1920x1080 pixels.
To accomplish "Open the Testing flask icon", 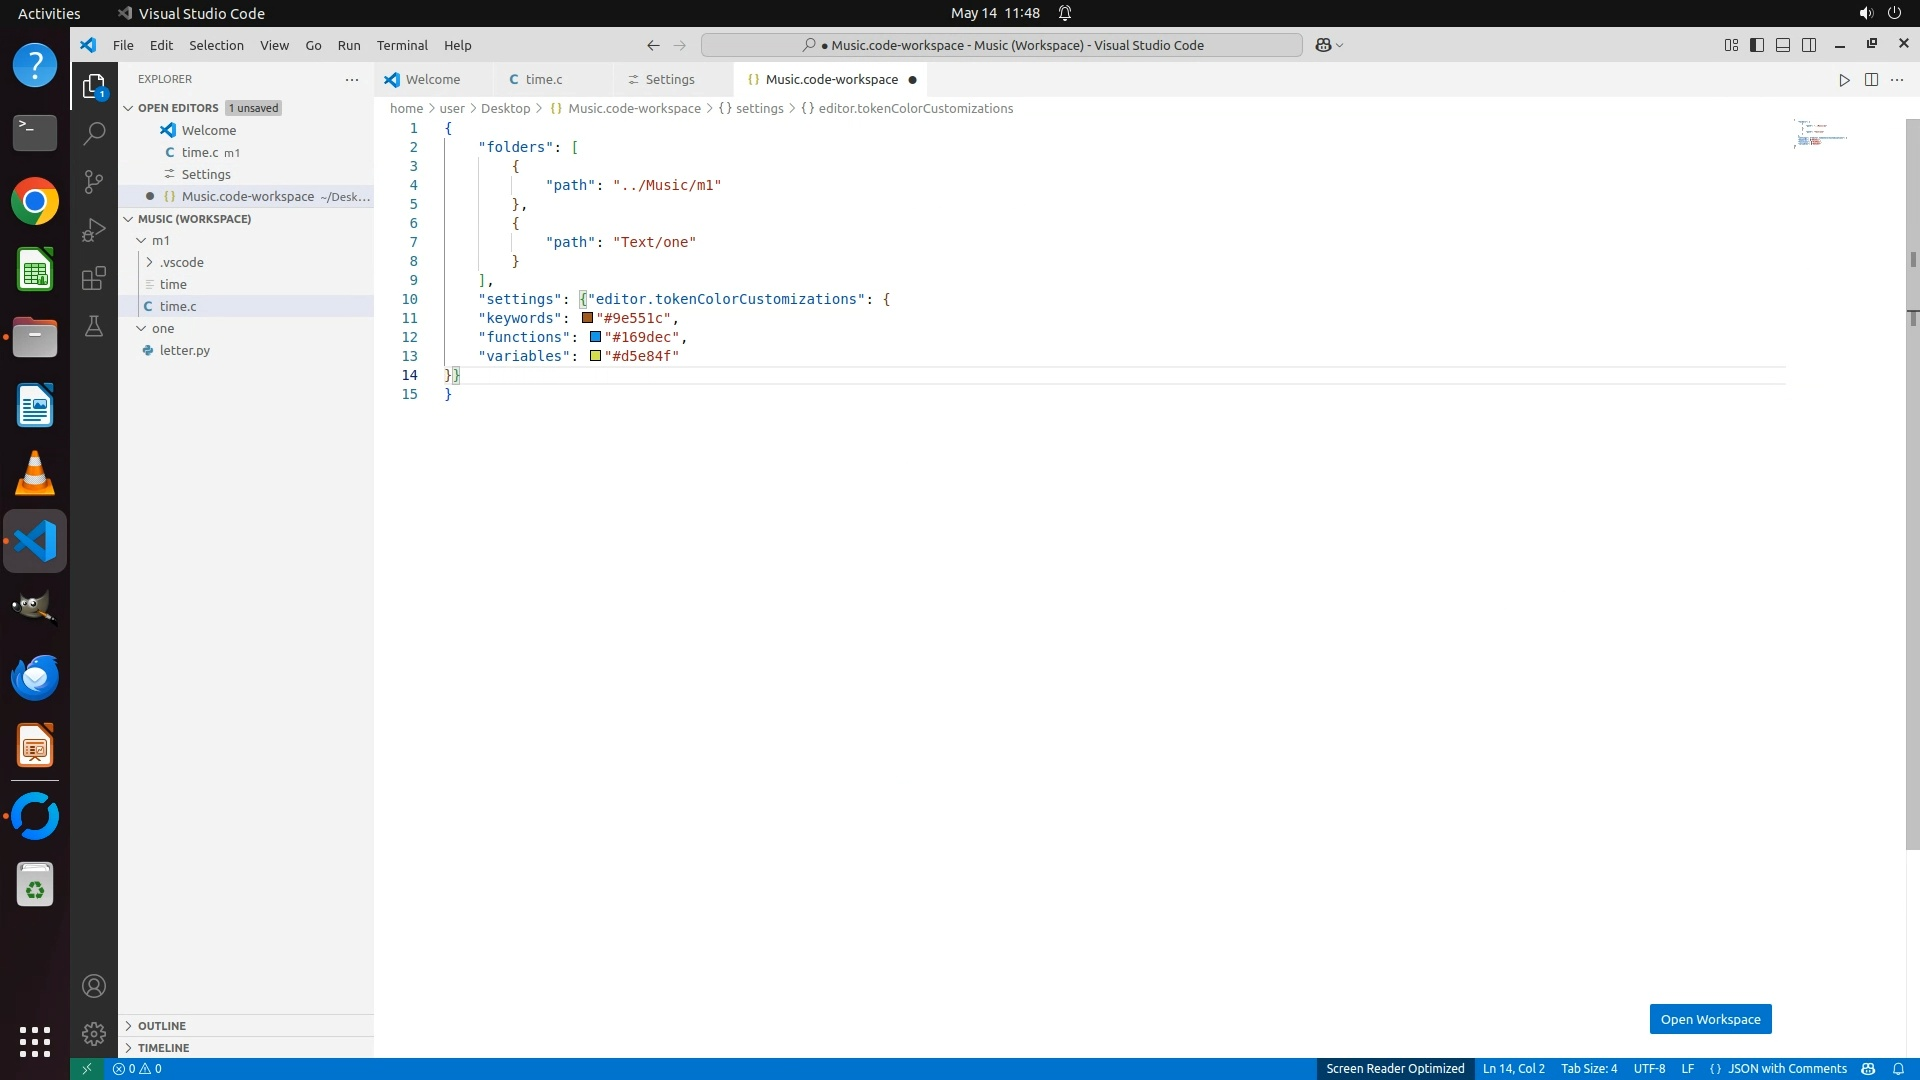I will (94, 326).
